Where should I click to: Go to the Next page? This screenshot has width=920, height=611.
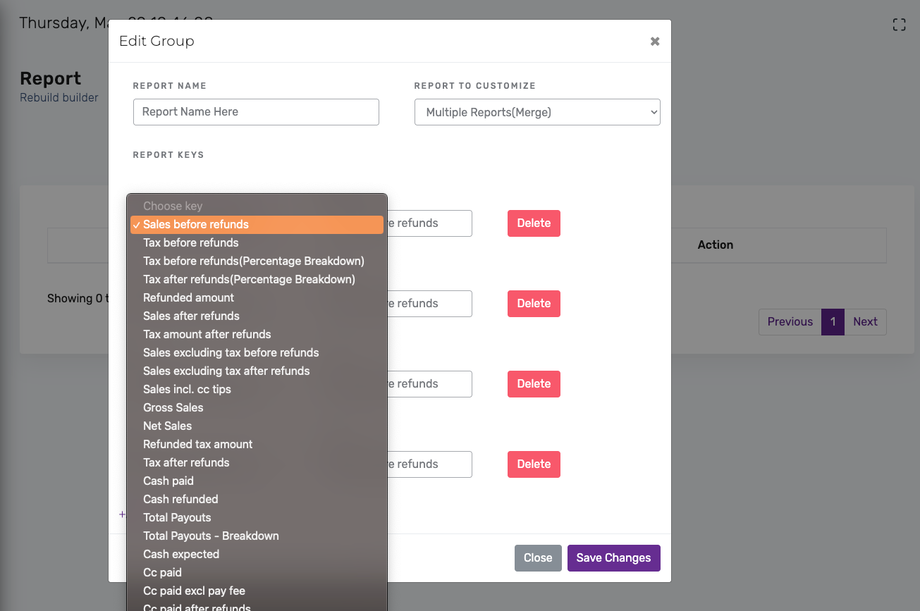(x=865, y=322)
